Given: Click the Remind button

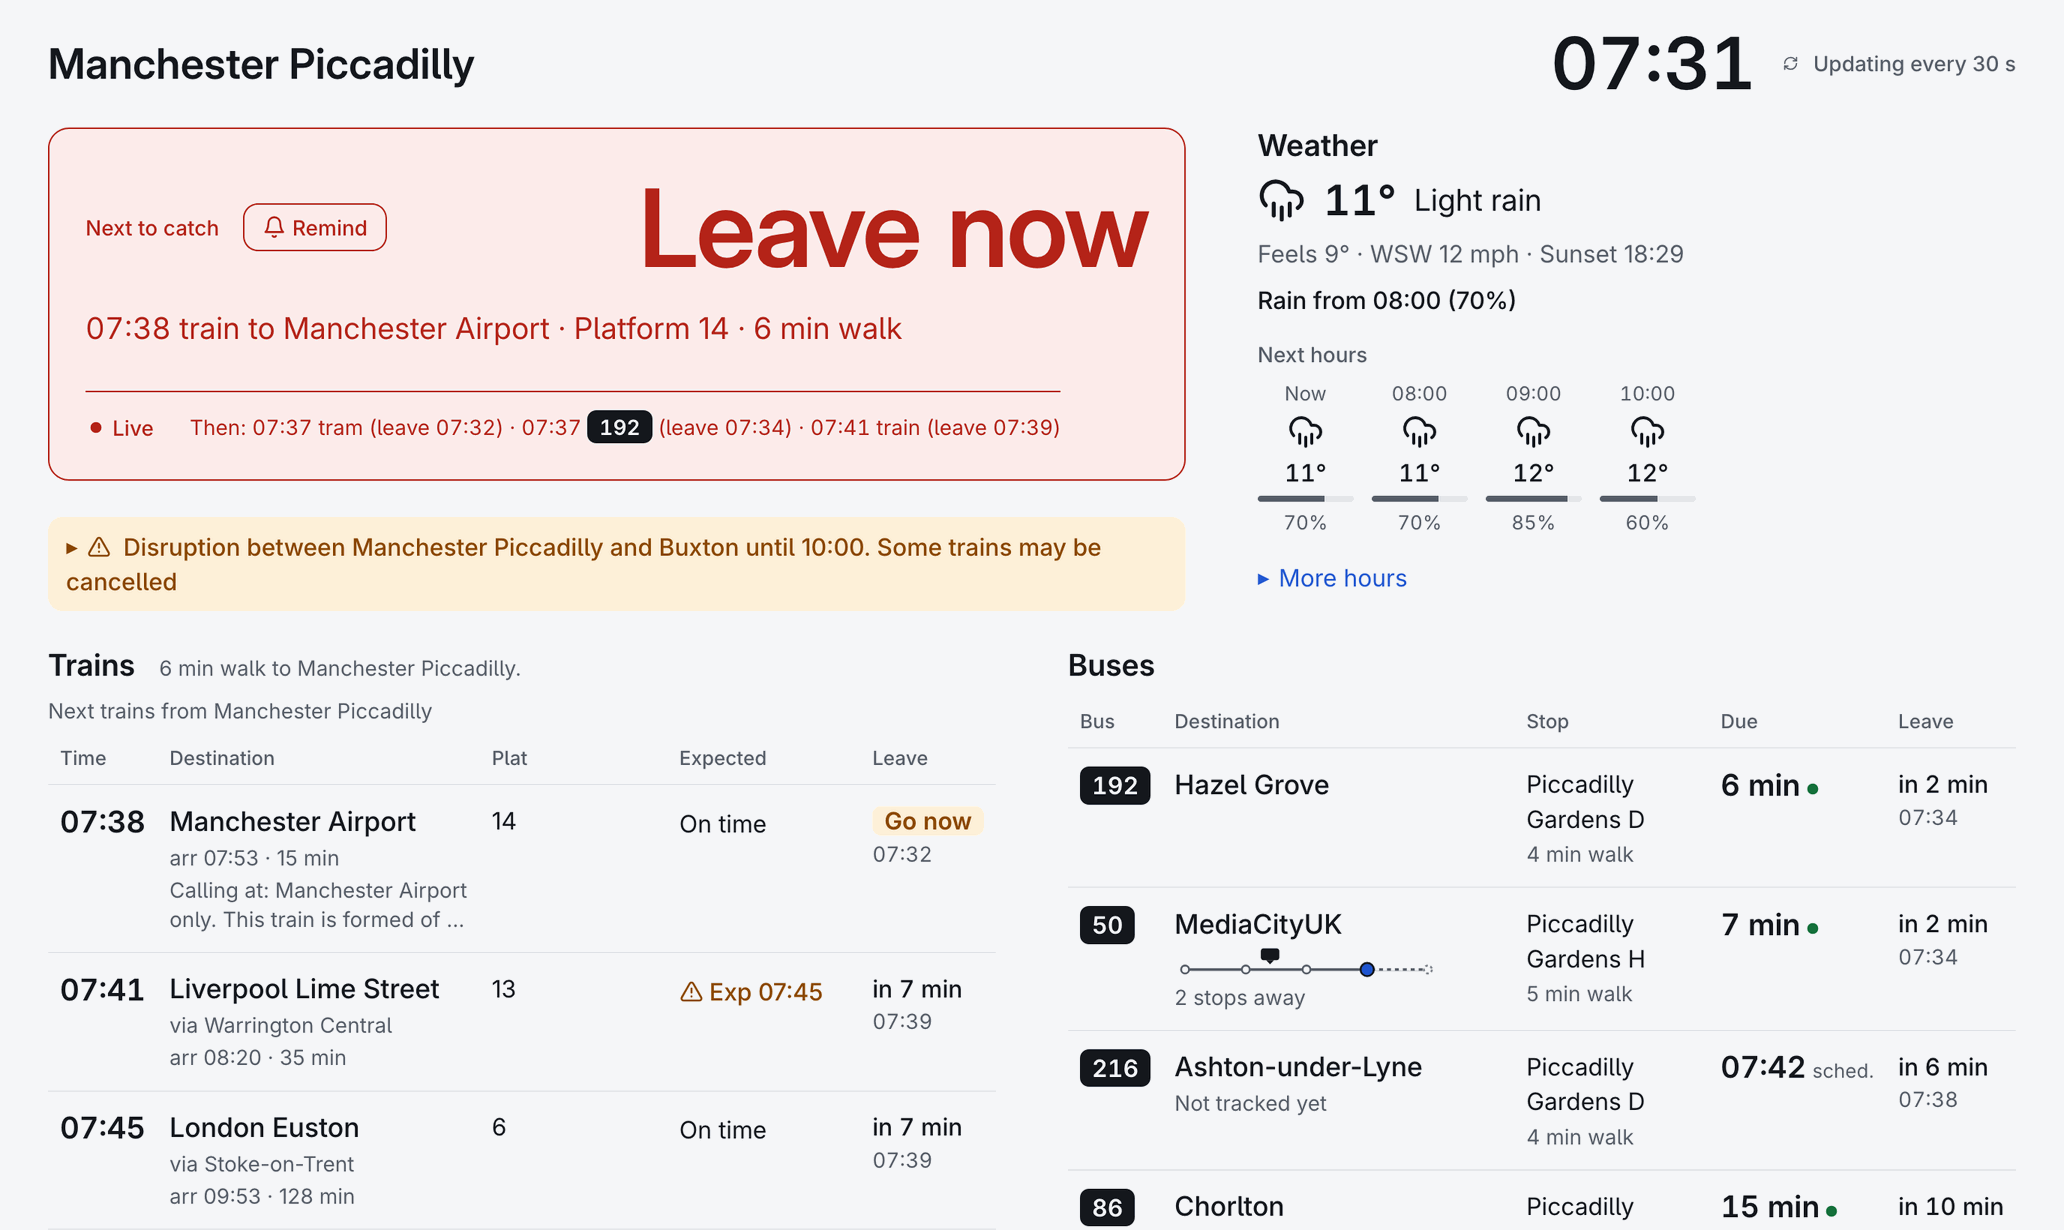Looking at the screenshot, I should point(315,227).
